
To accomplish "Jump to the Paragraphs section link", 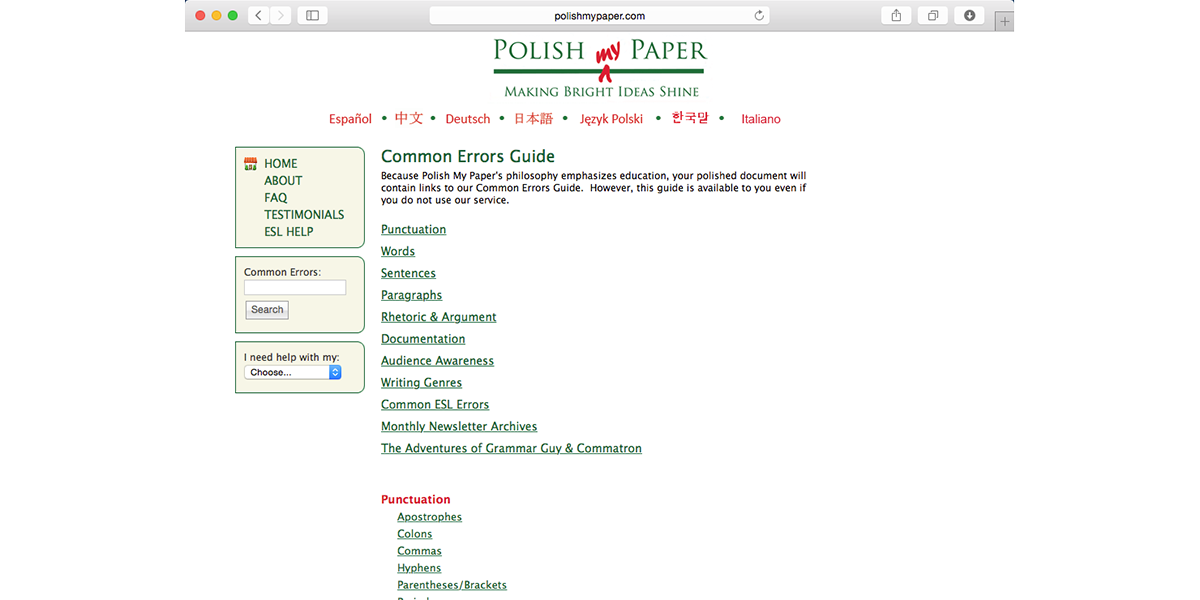I will coord(411,296).
